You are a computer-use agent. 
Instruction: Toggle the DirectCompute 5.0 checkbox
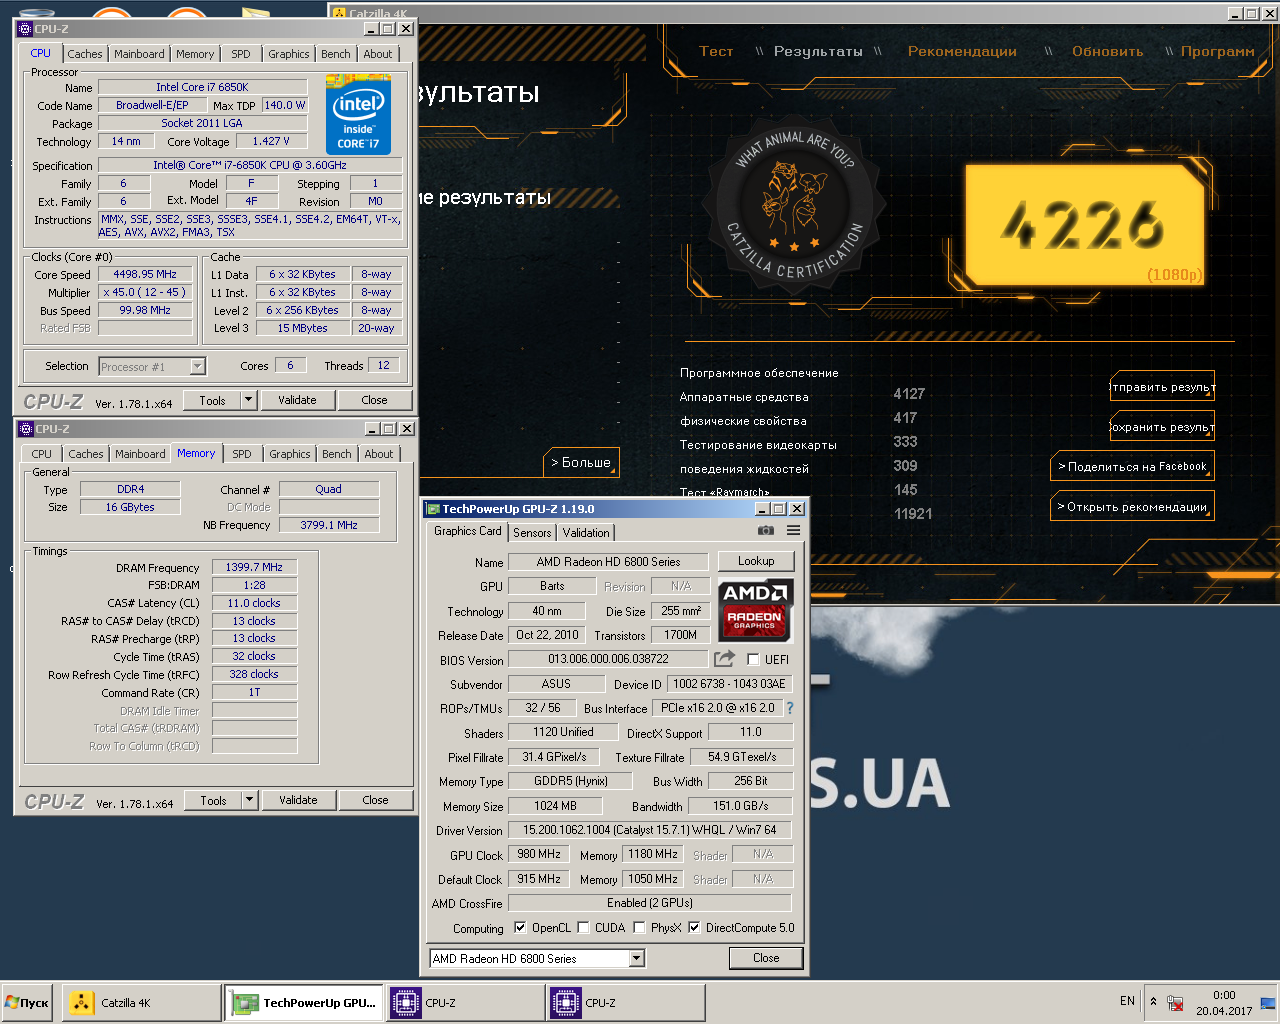(x=694, y=927)
